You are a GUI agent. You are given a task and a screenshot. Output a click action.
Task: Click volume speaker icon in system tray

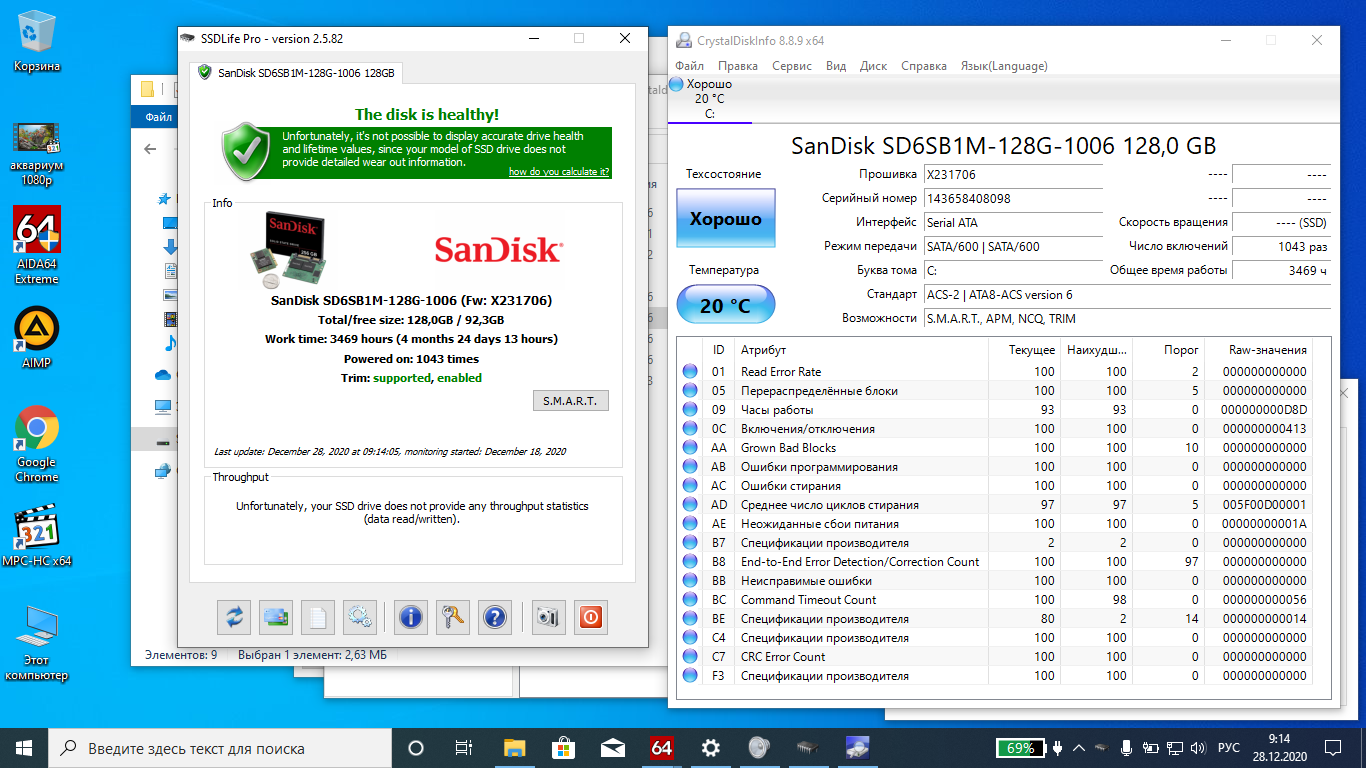coord(1198,748)
